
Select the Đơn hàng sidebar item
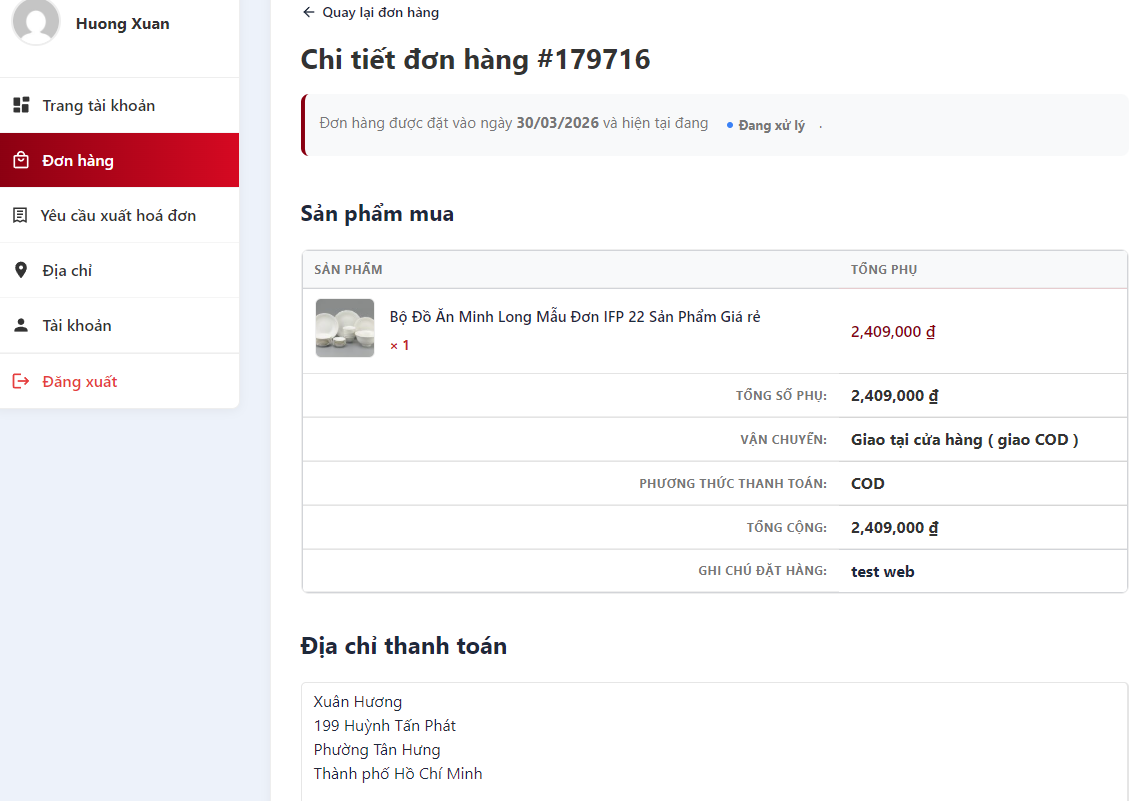(78, 160)
